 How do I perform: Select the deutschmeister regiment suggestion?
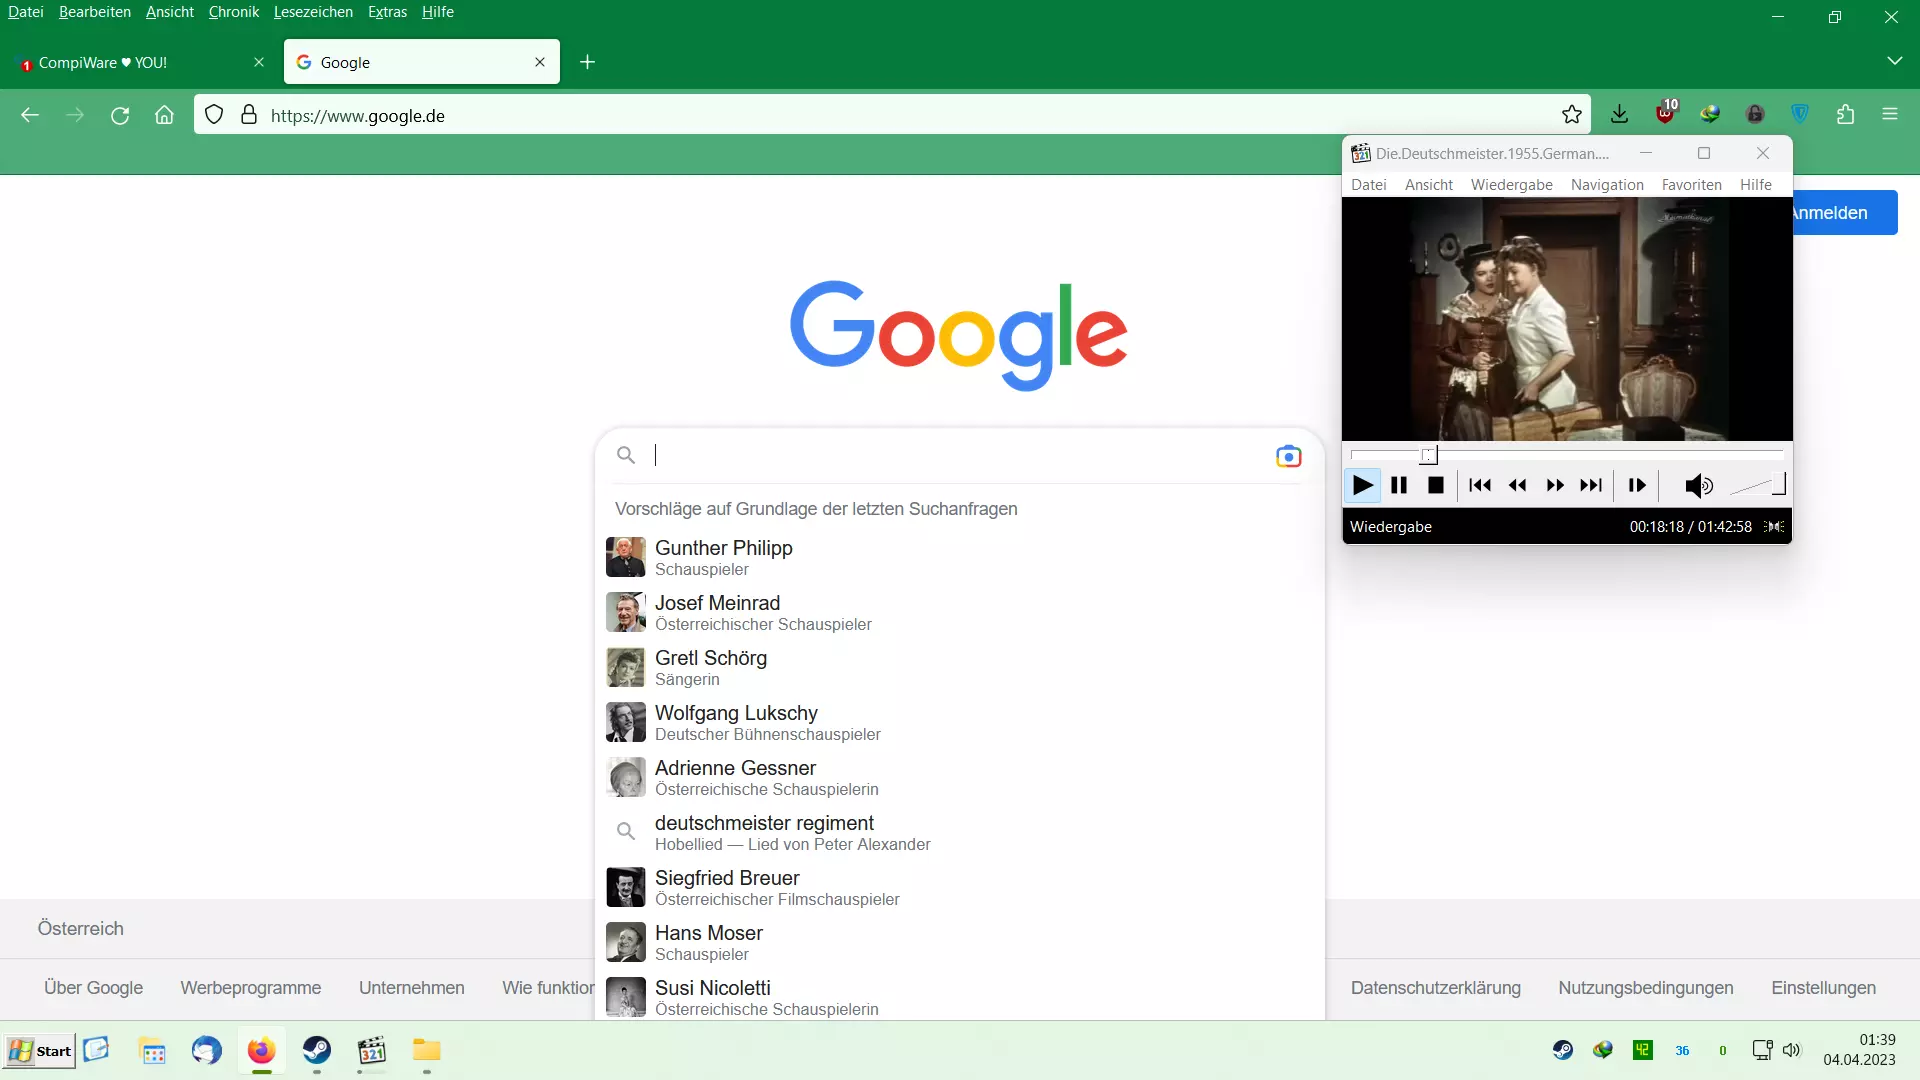click(959, 833)
